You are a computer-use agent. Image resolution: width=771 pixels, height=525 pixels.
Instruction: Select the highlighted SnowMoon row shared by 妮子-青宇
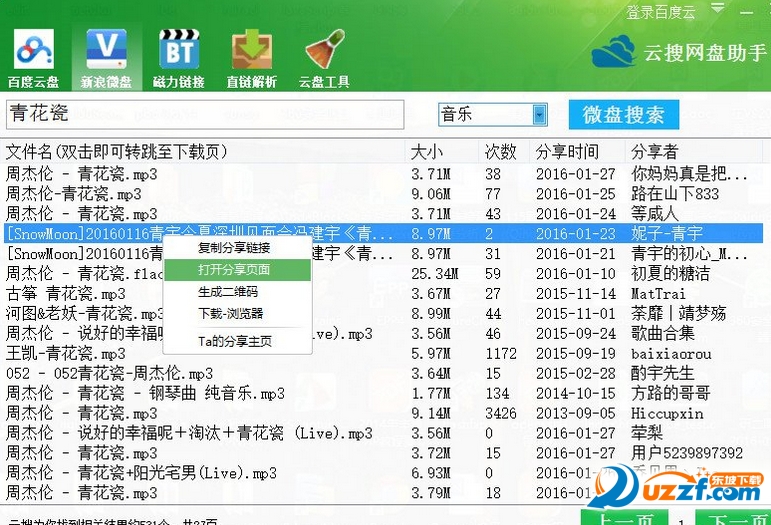(384, 233)
